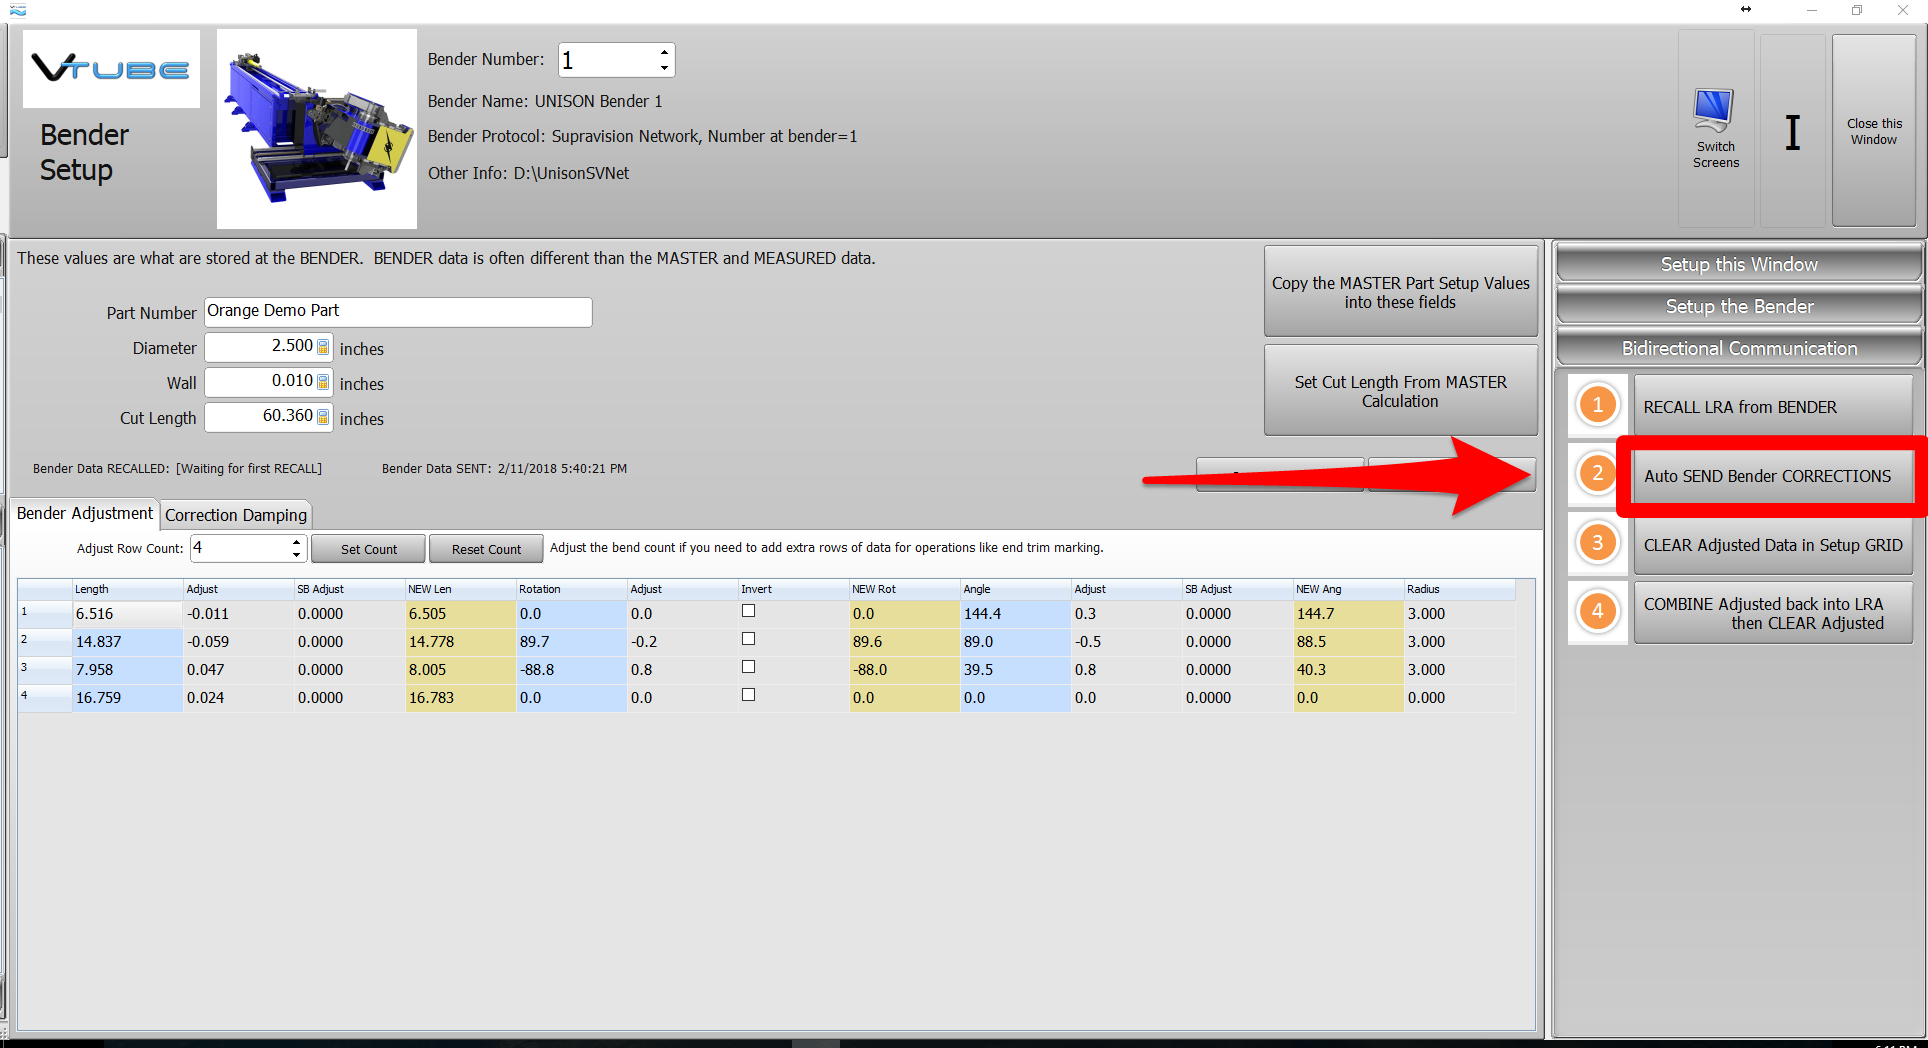
Task: Expand the Setup this Window section
Action: point(1738,265)
